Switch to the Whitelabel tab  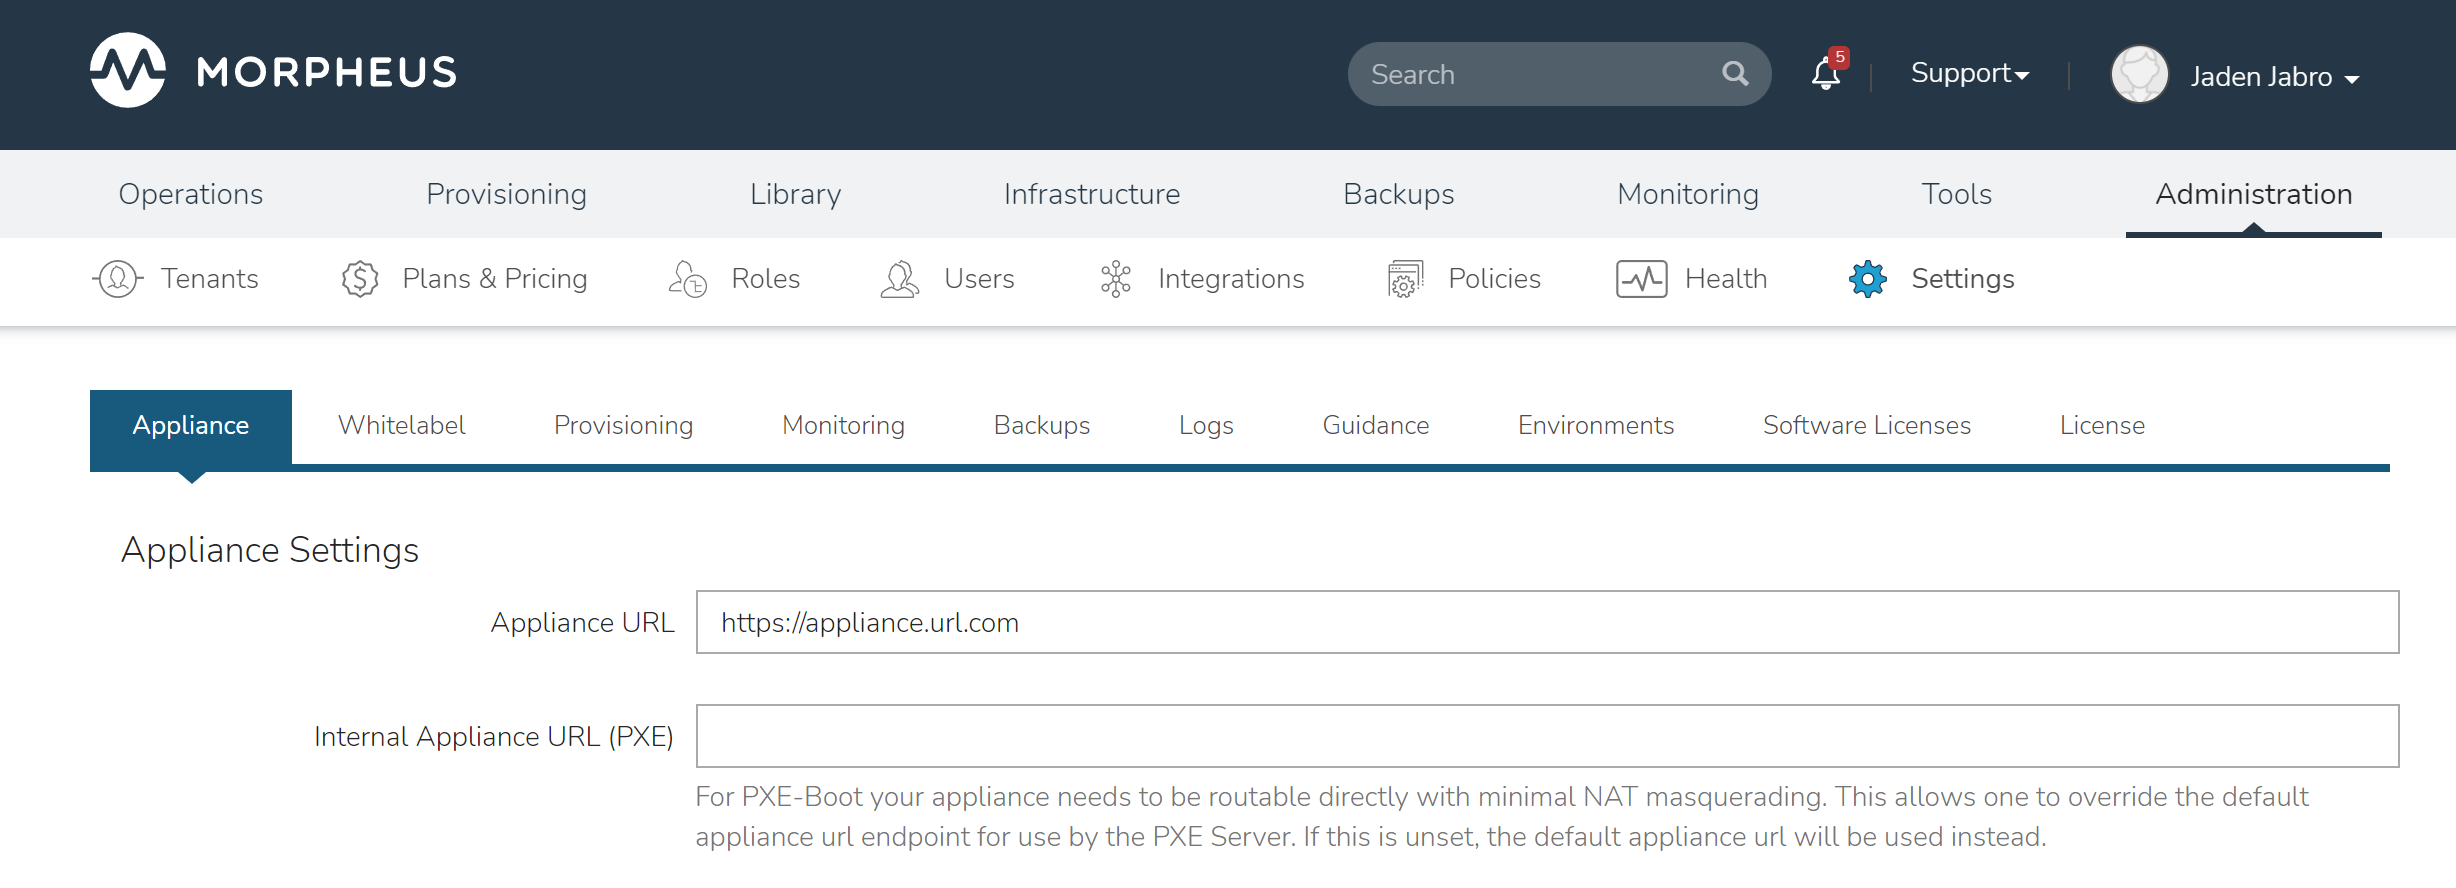tap(401, 426)
